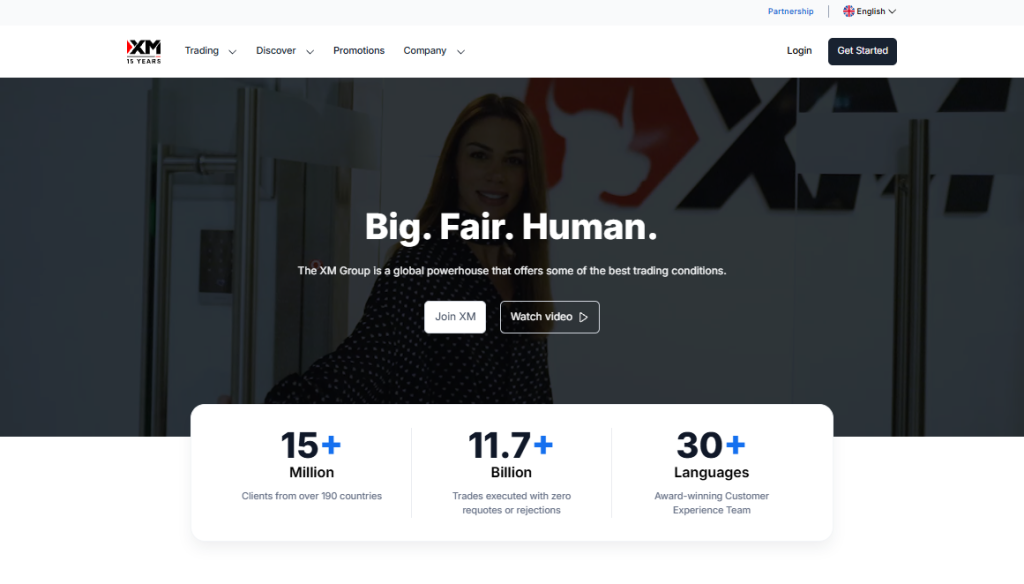The height and width of the screenshot is (584, 1024).
Task: Open the Discover menu
Action: pos(275,51)
